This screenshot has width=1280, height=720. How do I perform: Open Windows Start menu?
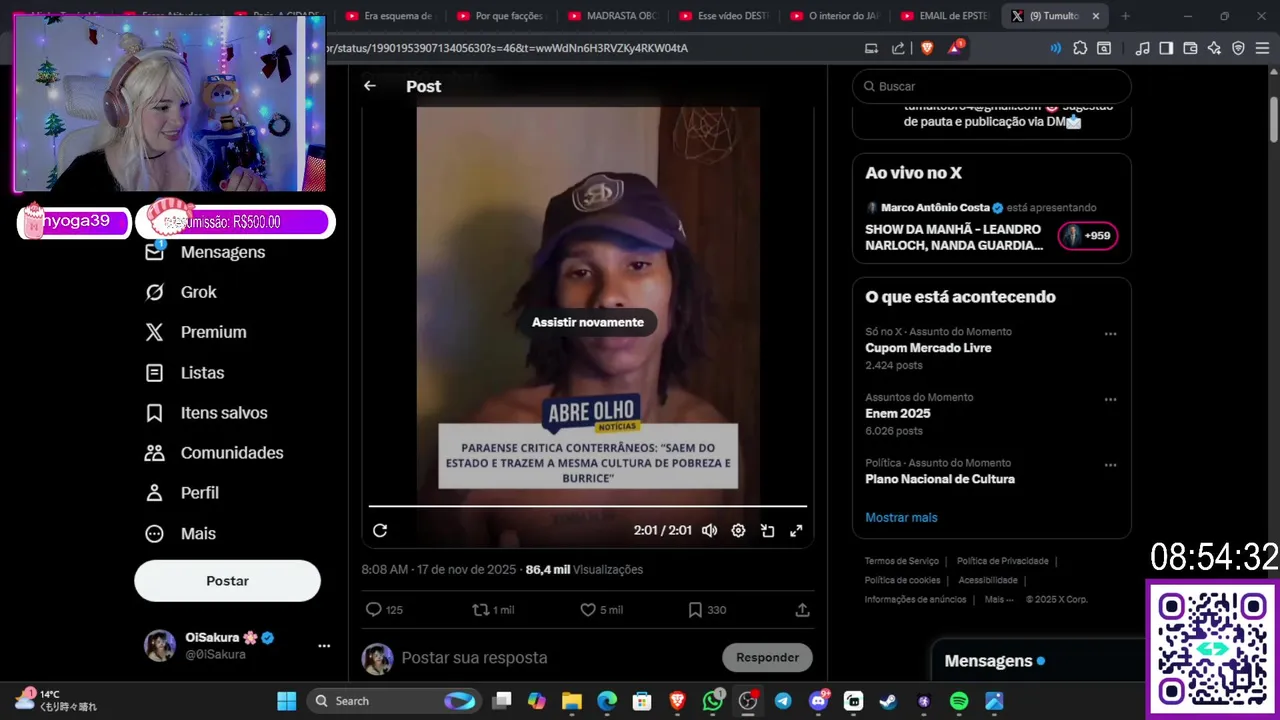tap(286, 701)
